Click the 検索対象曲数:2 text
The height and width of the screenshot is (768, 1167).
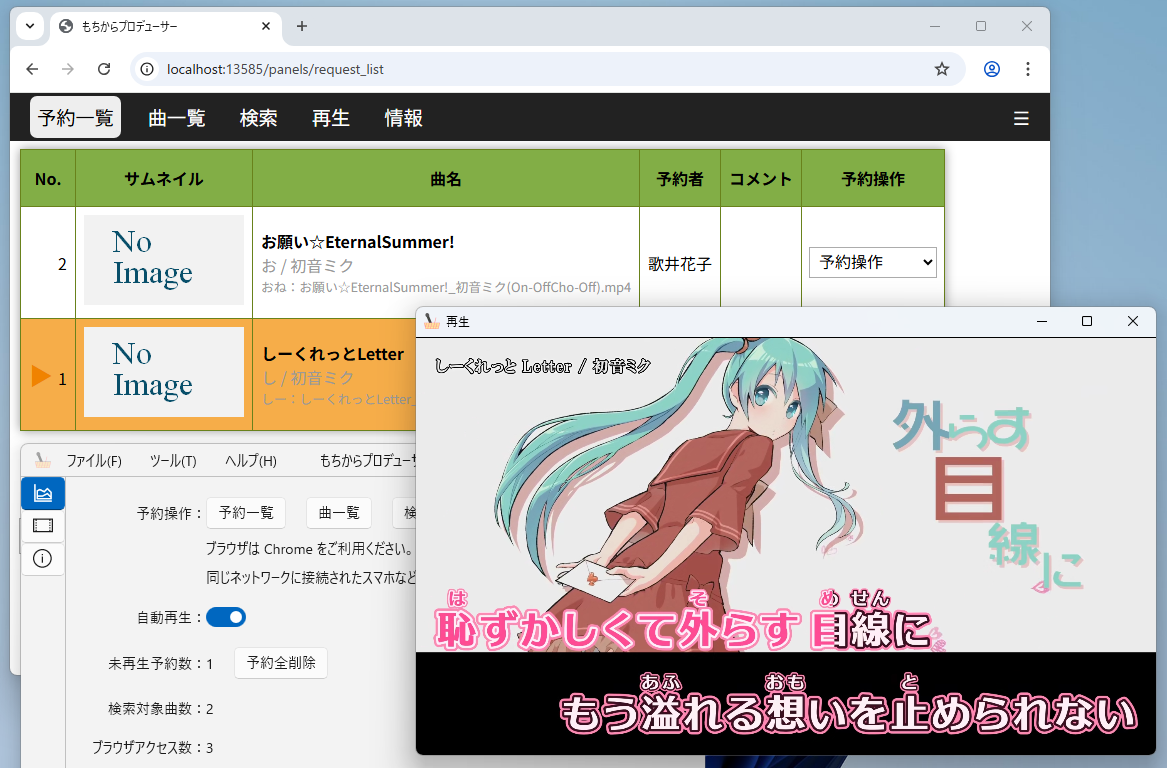(x=161, y=709)
